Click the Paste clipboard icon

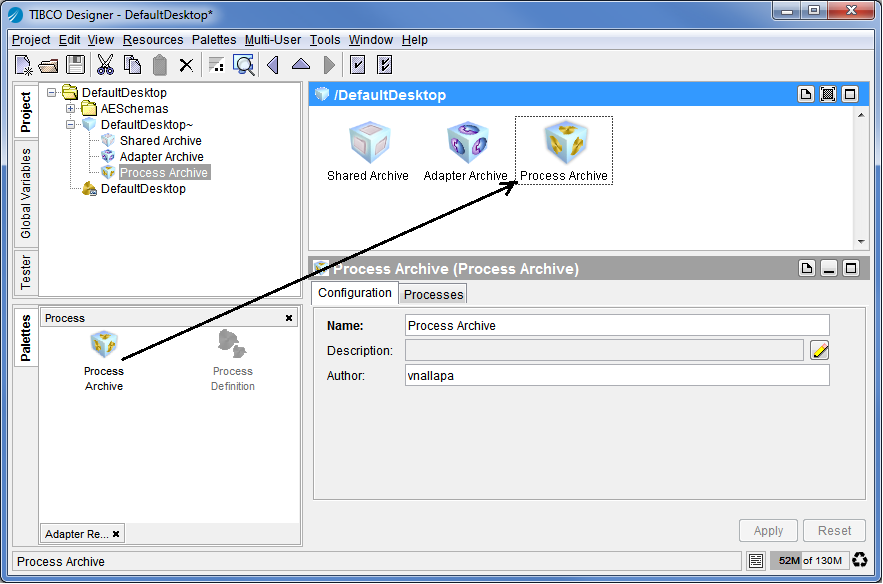(x=160, y=65)
